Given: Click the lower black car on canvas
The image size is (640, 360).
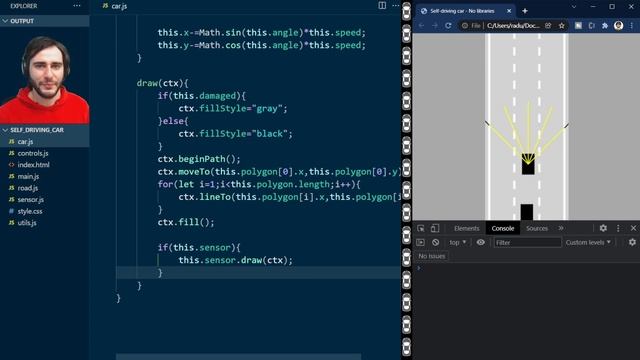Looking at the screenshot, I should click(x=527, y=212).
